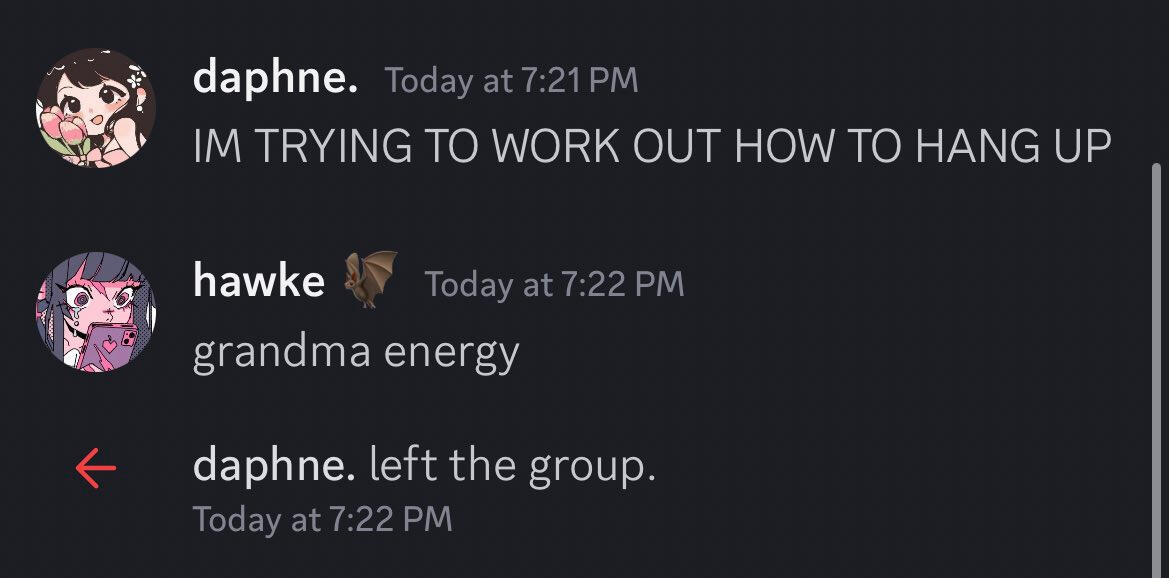Select the "grandma energy" message
Screen dimensions: 1169x578
point(356,352)
